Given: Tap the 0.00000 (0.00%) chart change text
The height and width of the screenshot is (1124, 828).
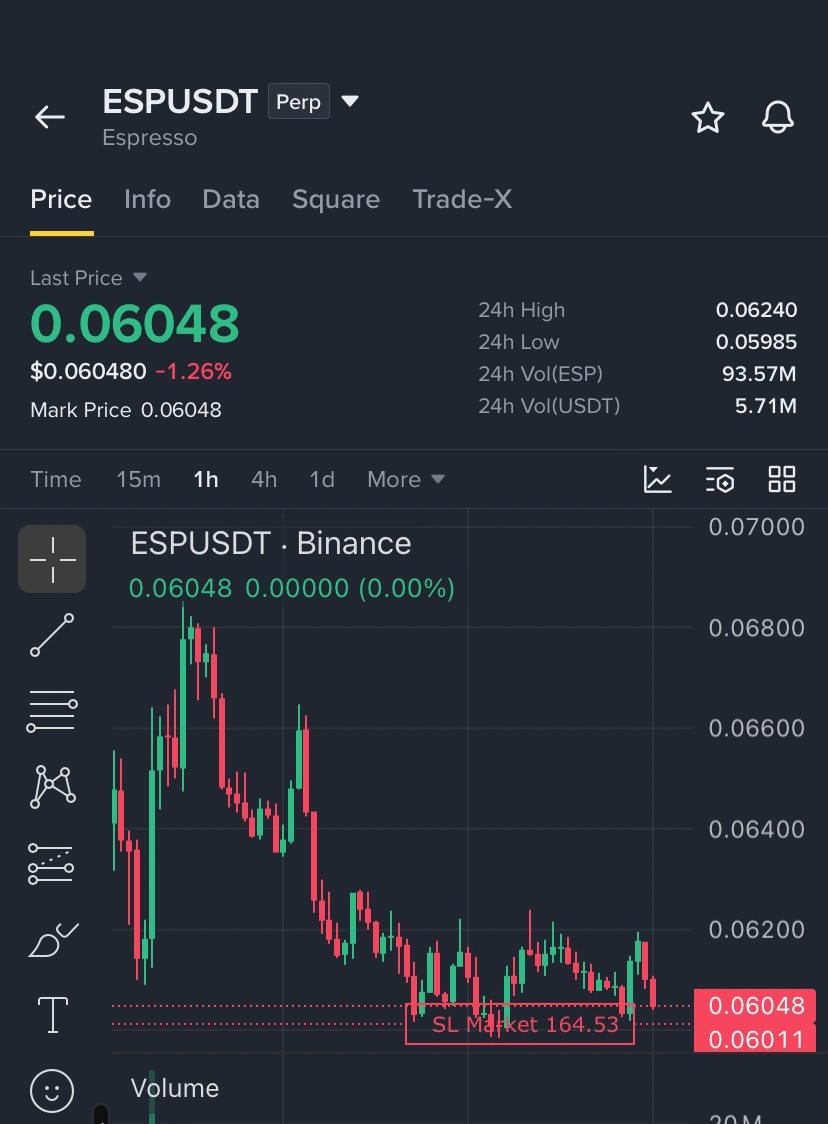Looking at the screenshot, I should tap(350, 589).
